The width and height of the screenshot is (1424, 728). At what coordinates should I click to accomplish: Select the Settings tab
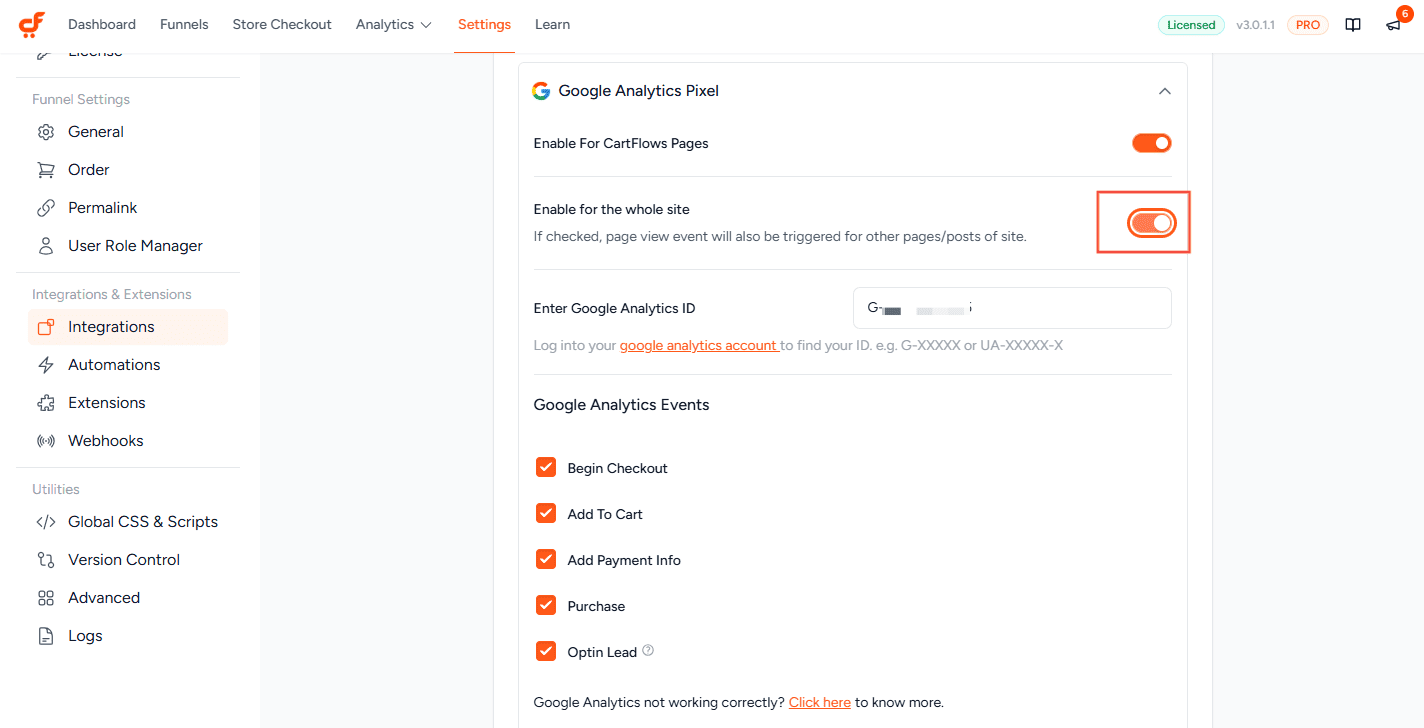click(484, 24)
